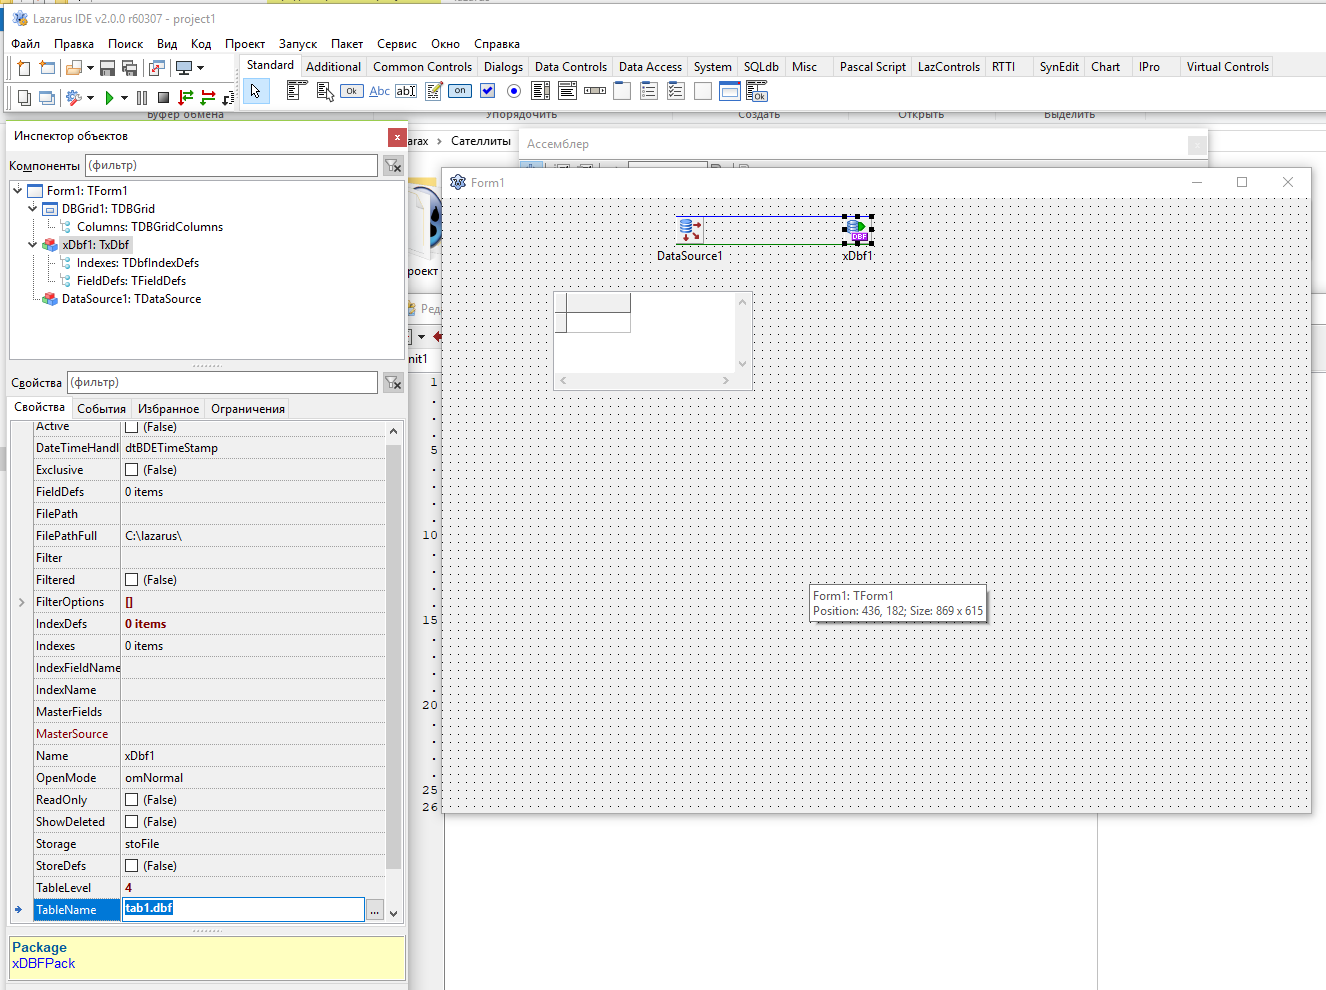Pick the TLabel (Abc) component
Image resolution: width=1326 pixels, height=990 pixels.
379,91
